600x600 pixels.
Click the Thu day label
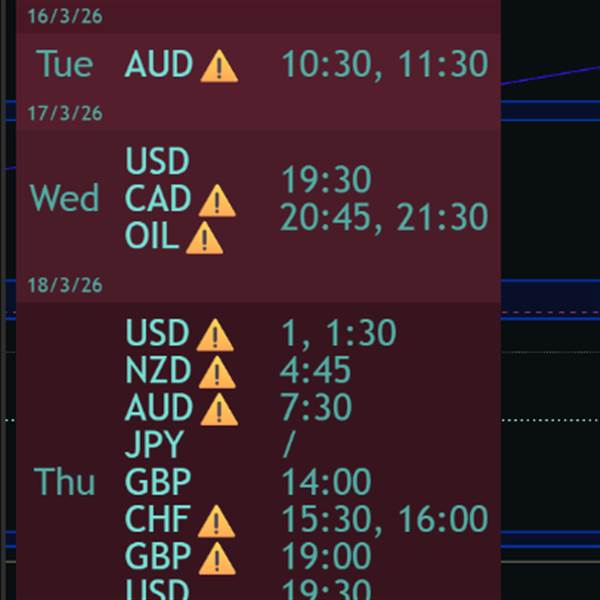point(64,481)
